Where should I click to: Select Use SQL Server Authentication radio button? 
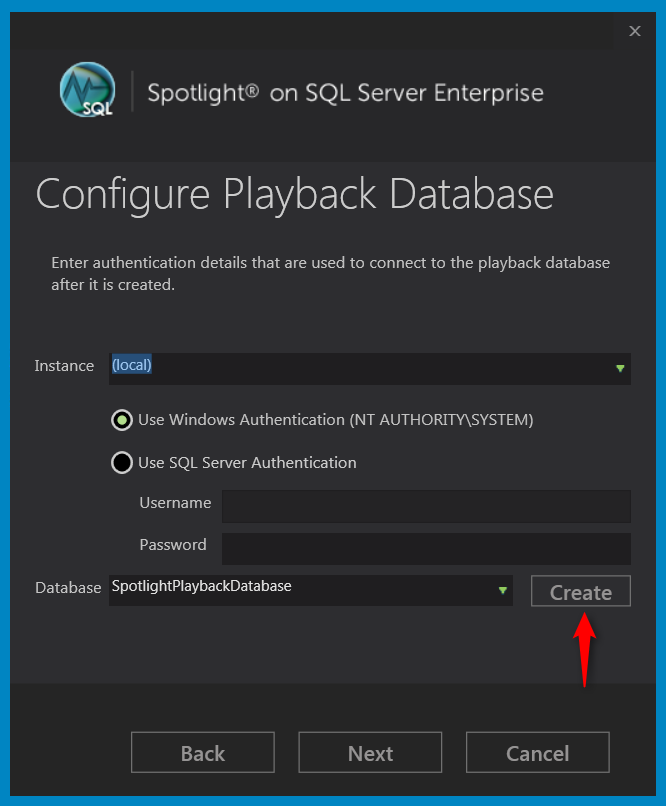pyautogui.click(x=122, y=463)
